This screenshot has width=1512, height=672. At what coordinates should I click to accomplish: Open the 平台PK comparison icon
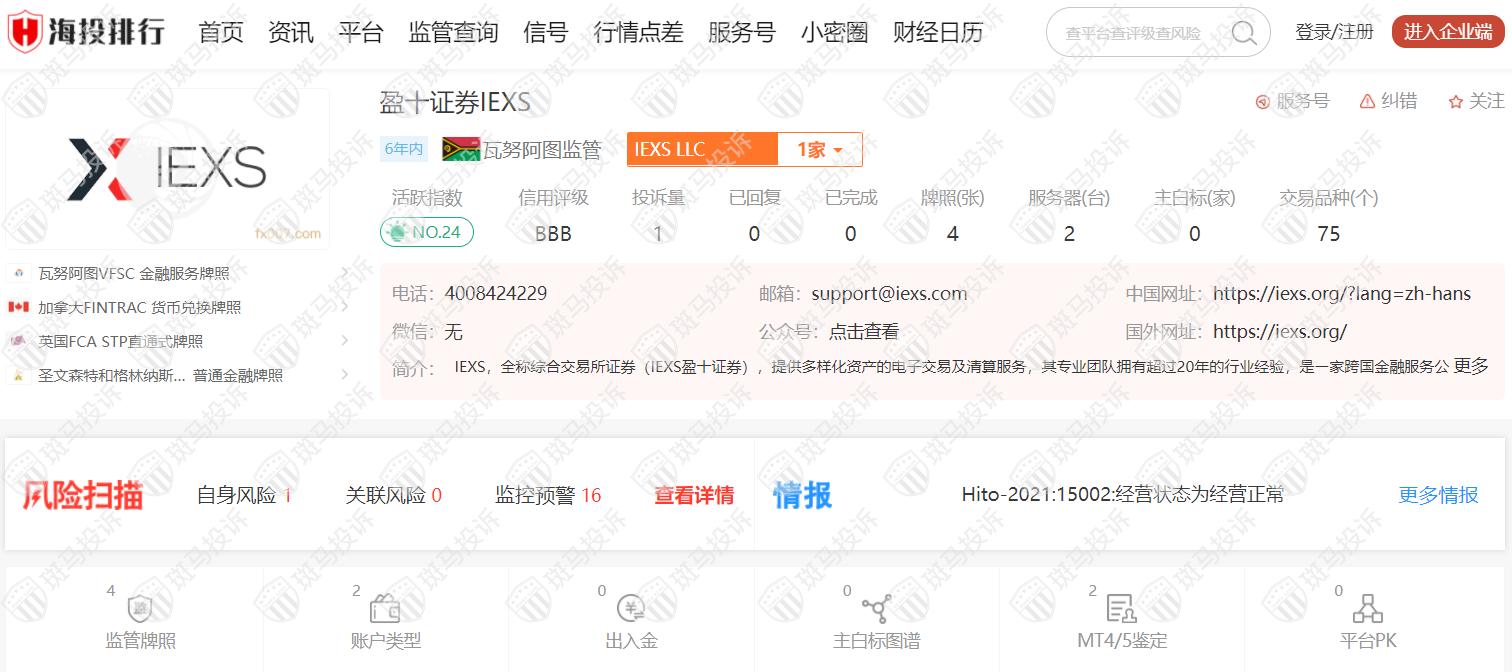pyautogui.click(x=1367, y=609)
